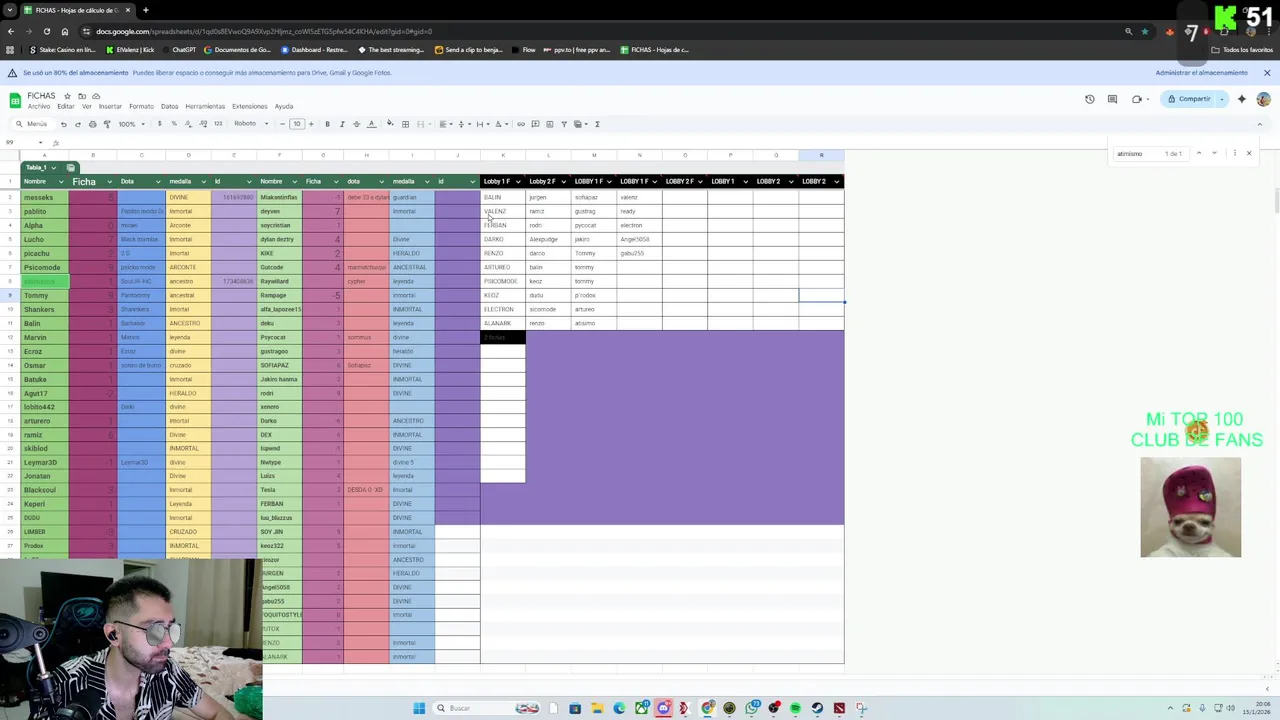Open version history clock icon
The image size is (1280, 720).
[1089, 99]
